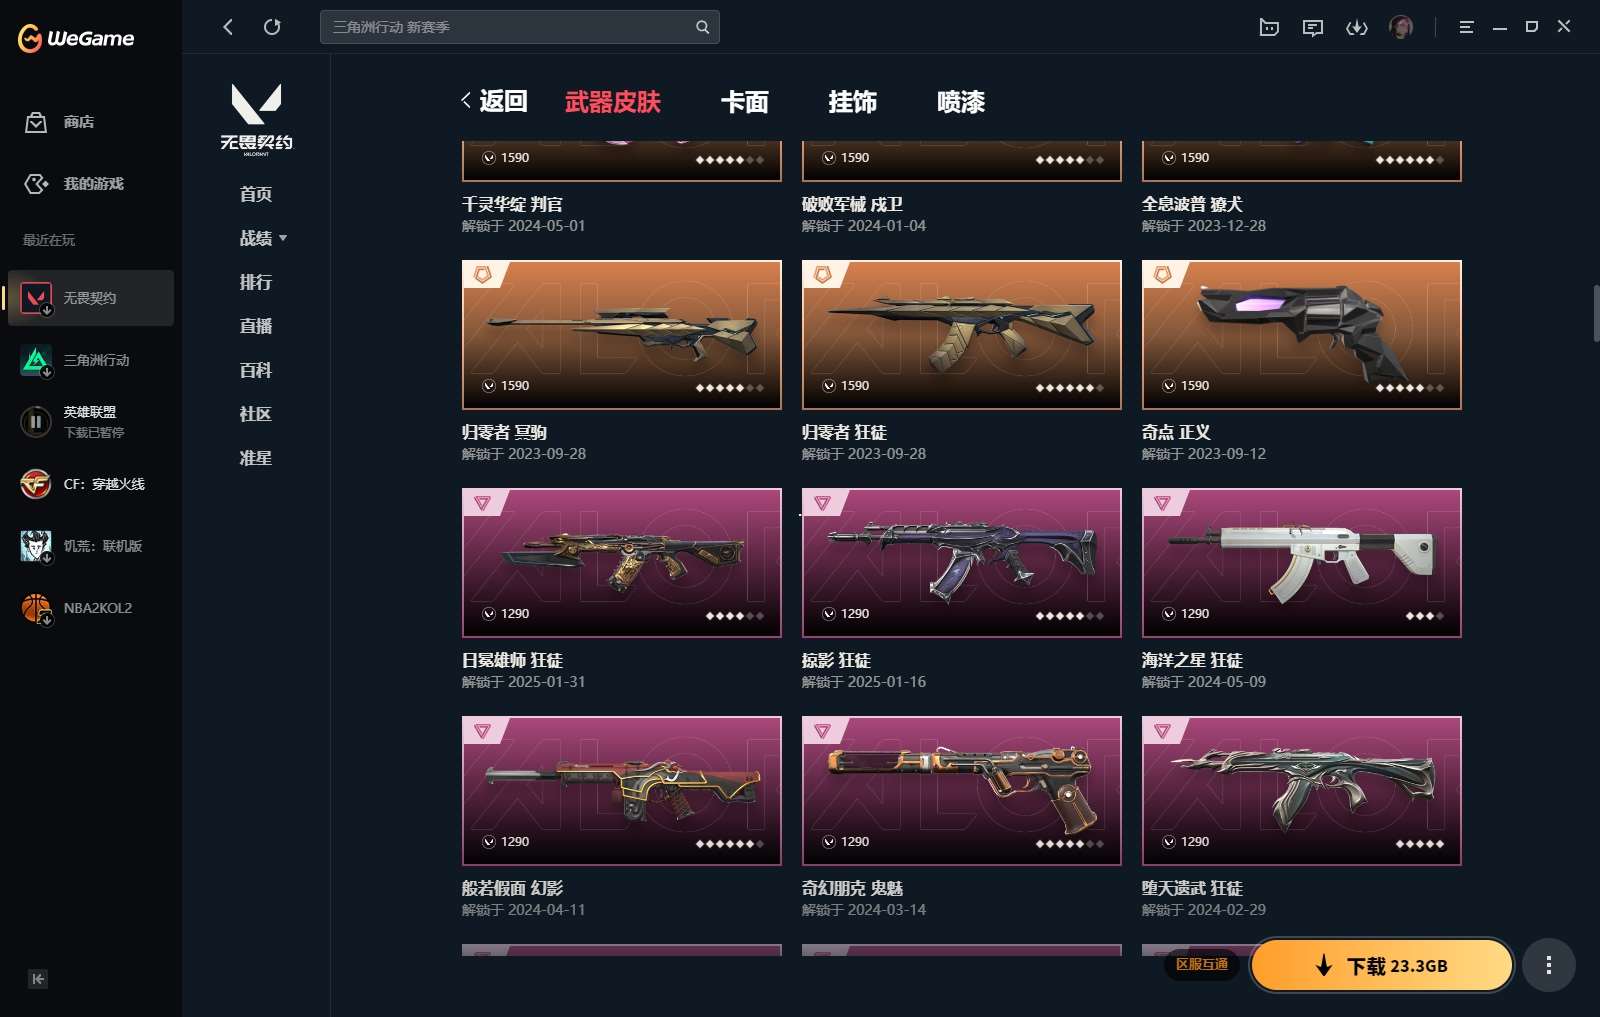The height and width of the screenshot is (1017, 1600).
Task: Collapse the left sidebar with bottom arrow icon
Action: 38,979
